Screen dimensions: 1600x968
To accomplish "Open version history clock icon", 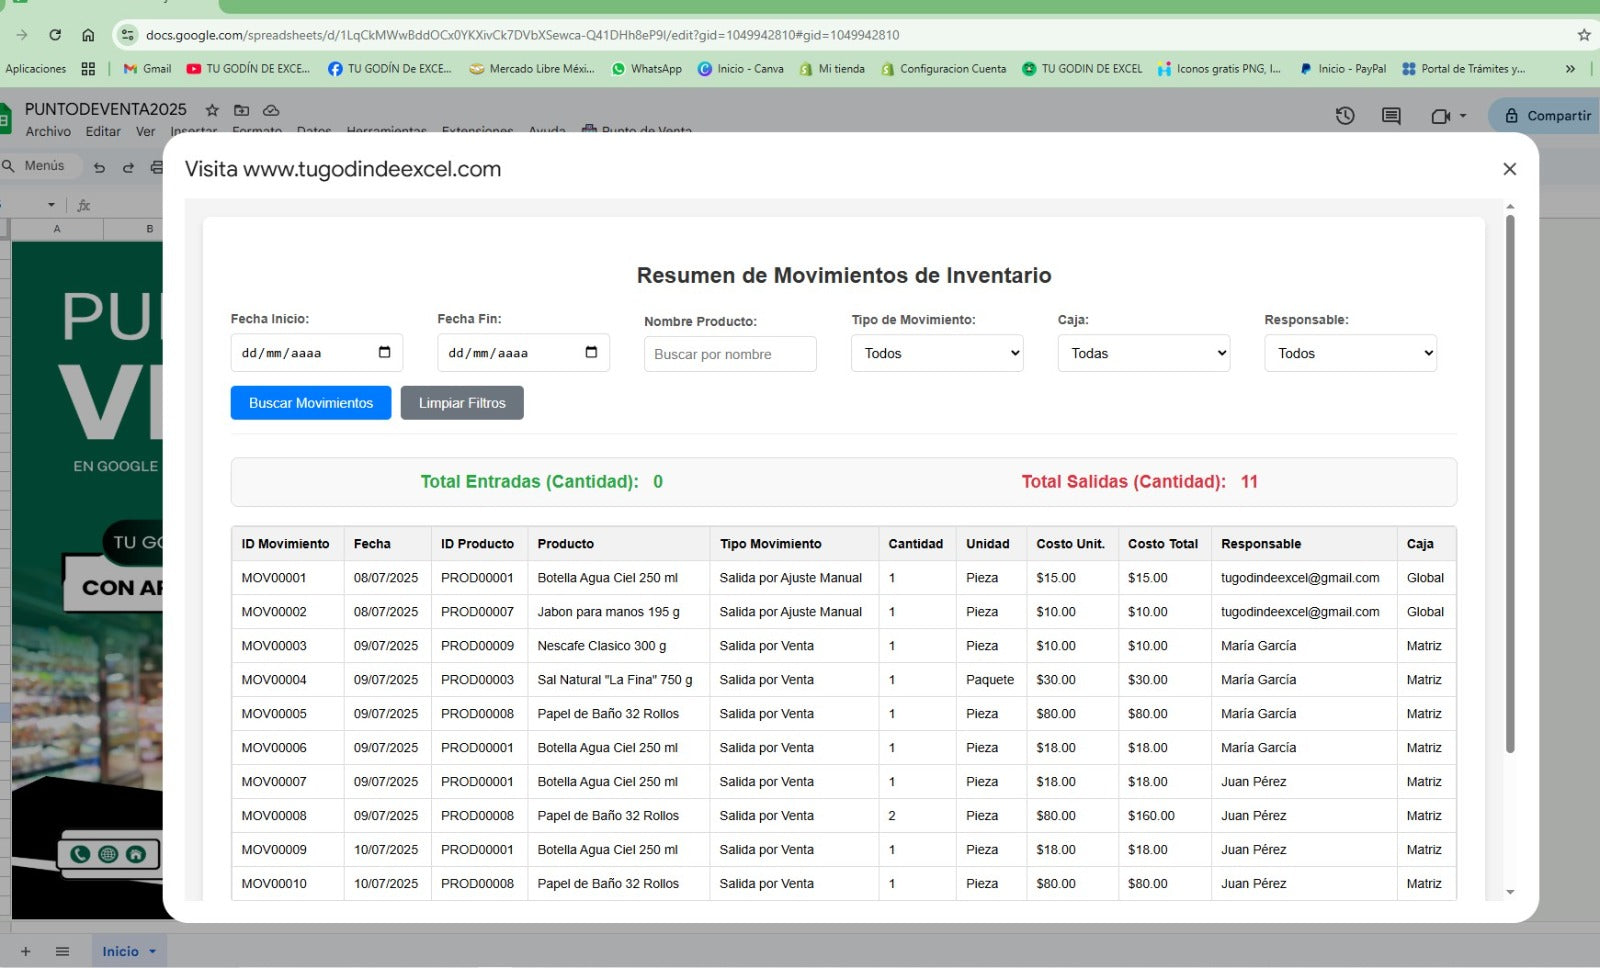I will (1345, 116).
